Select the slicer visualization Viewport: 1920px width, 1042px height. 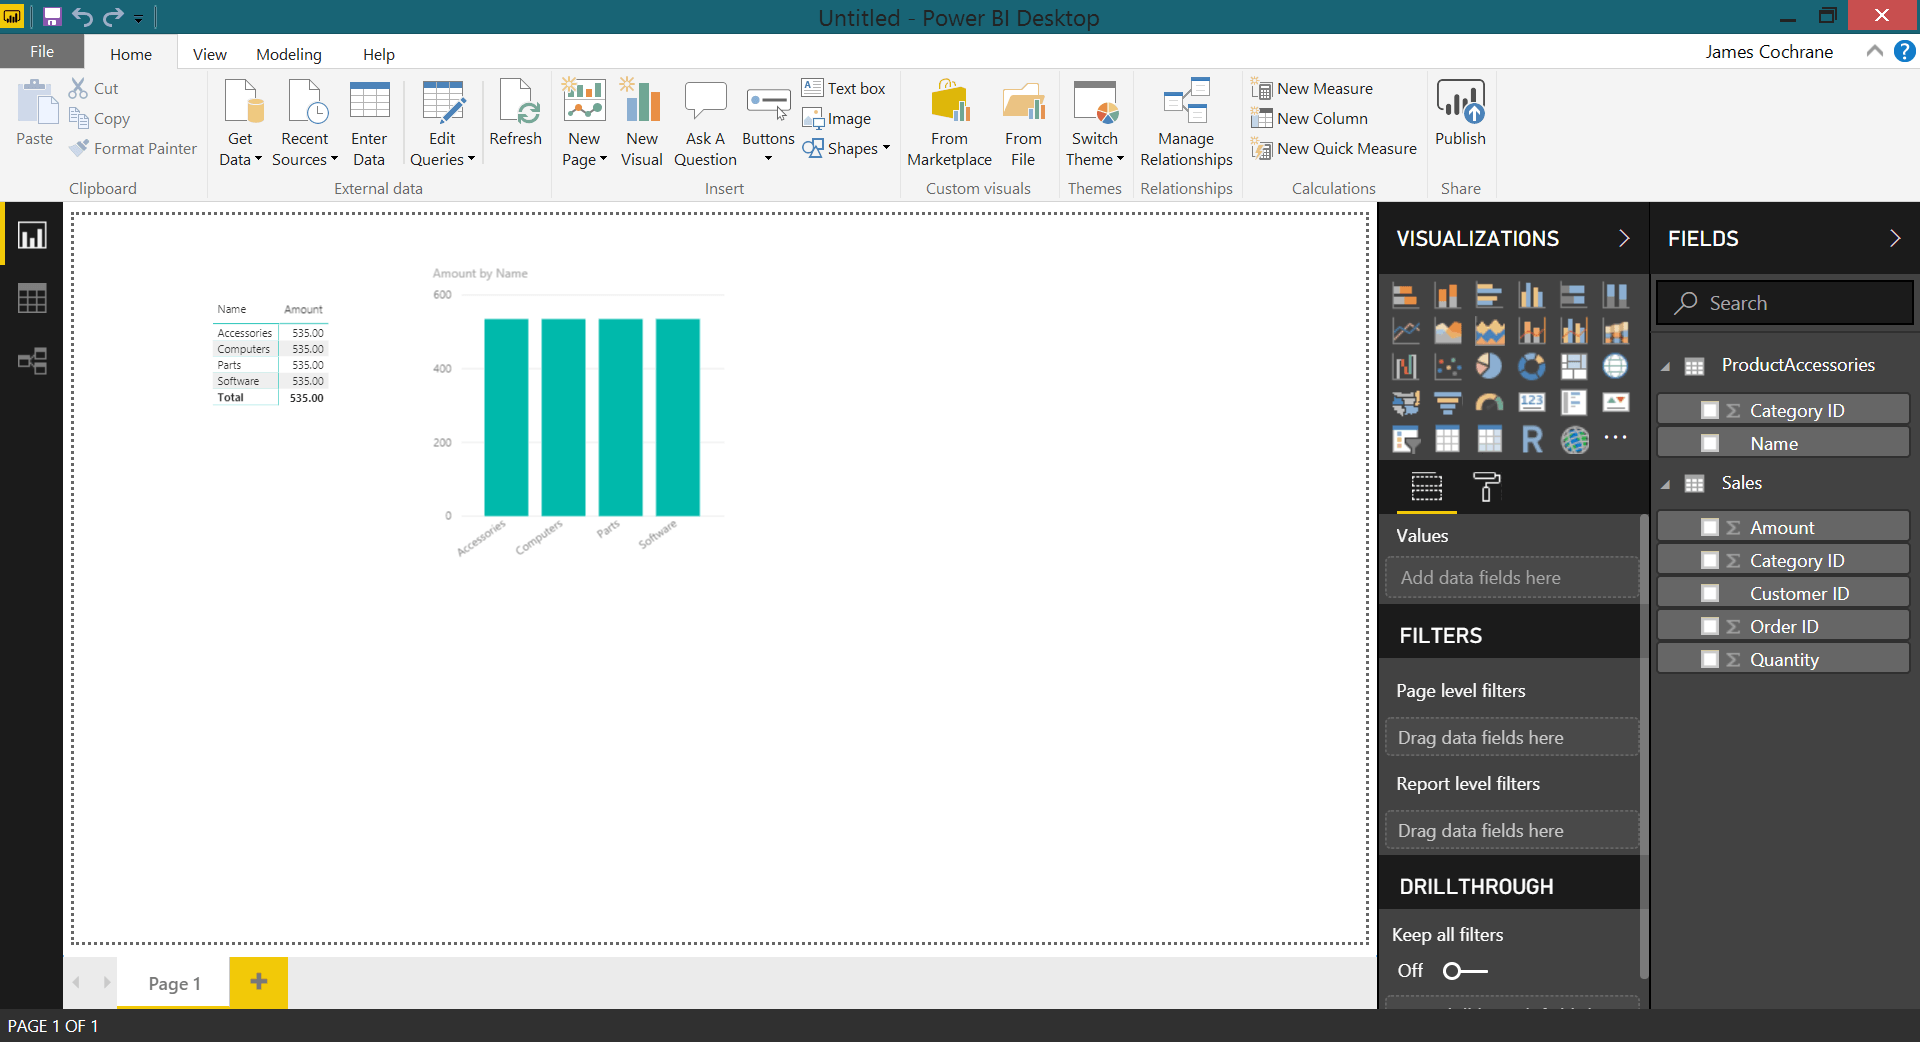[x=1405, y=439]
